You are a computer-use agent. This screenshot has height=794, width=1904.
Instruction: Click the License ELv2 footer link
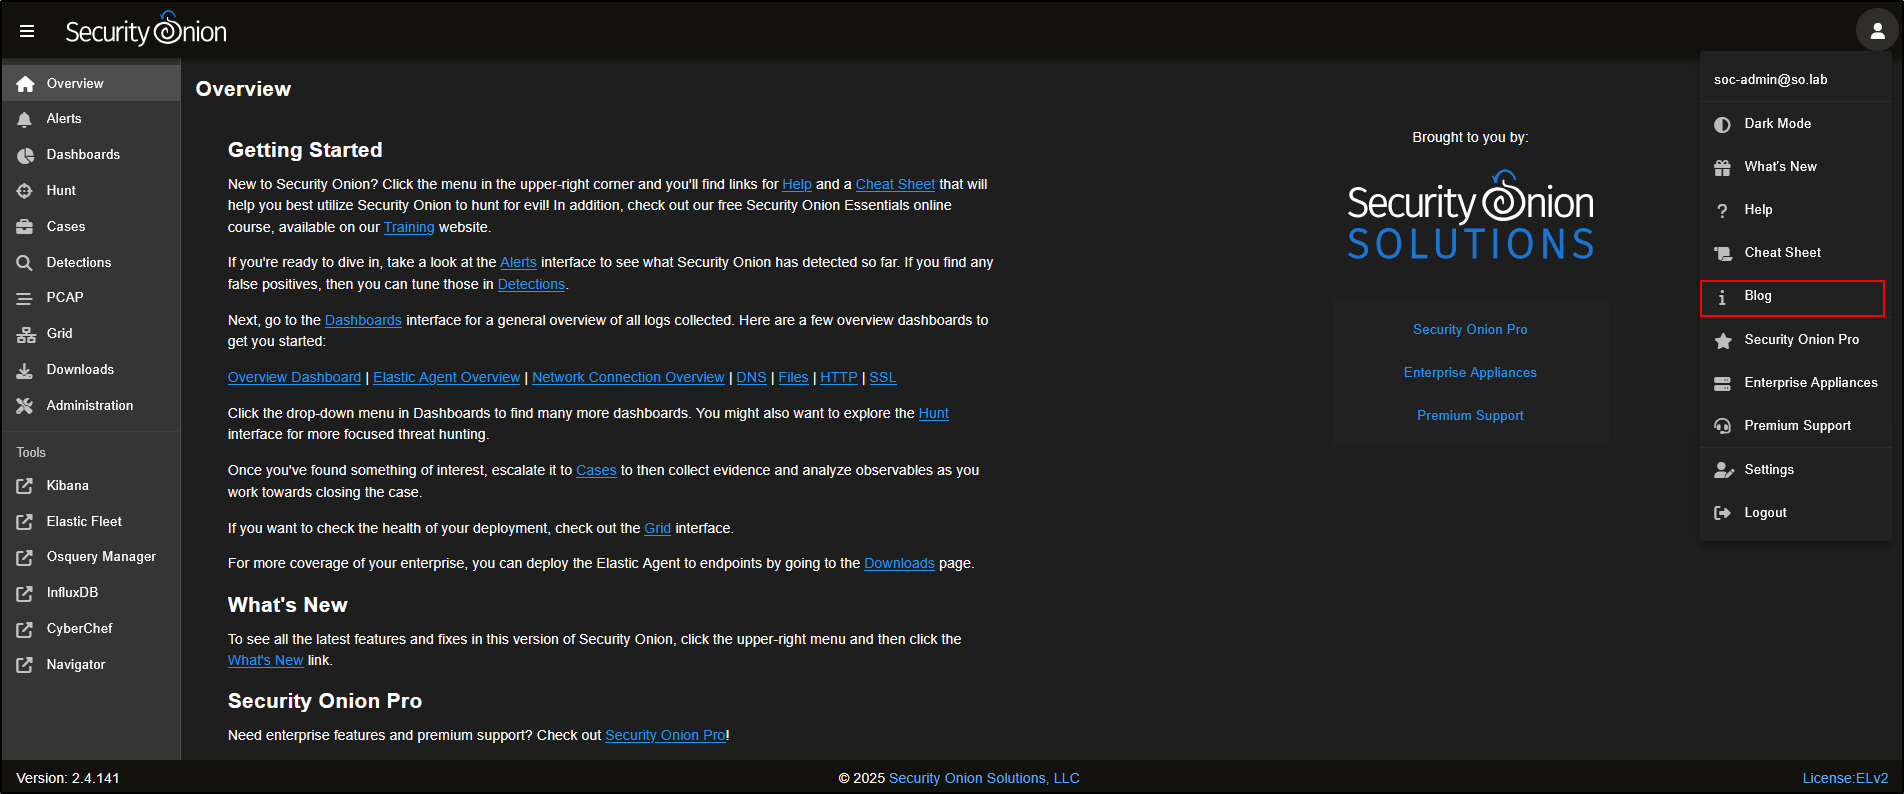(x=1845, y=778)
